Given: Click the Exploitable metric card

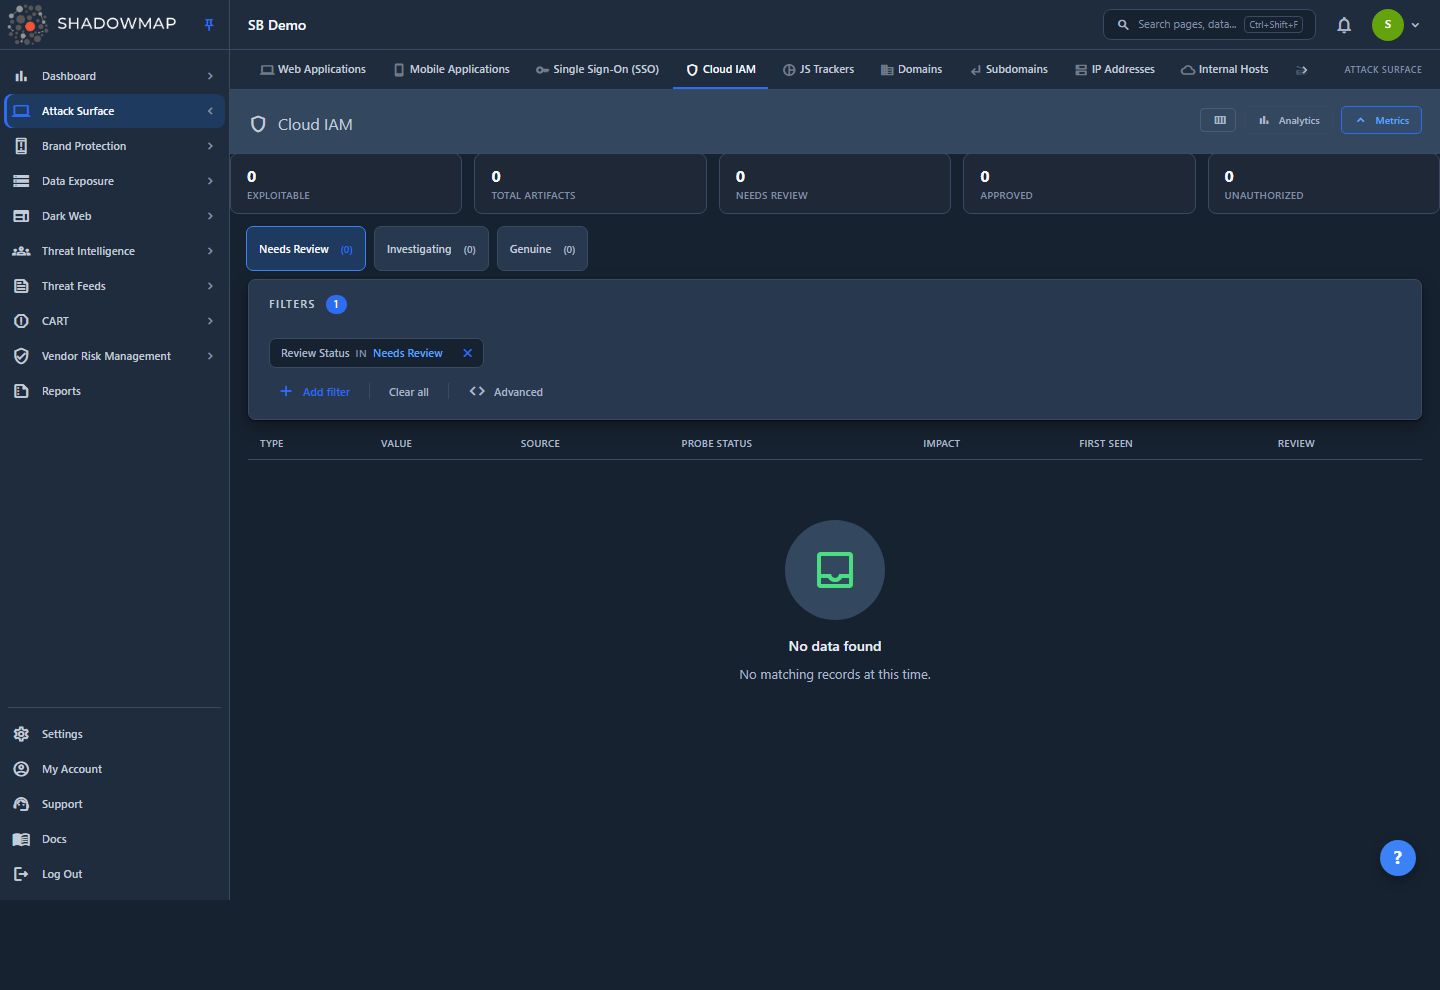Looking at the screenshot, I should tap(346, 184).
